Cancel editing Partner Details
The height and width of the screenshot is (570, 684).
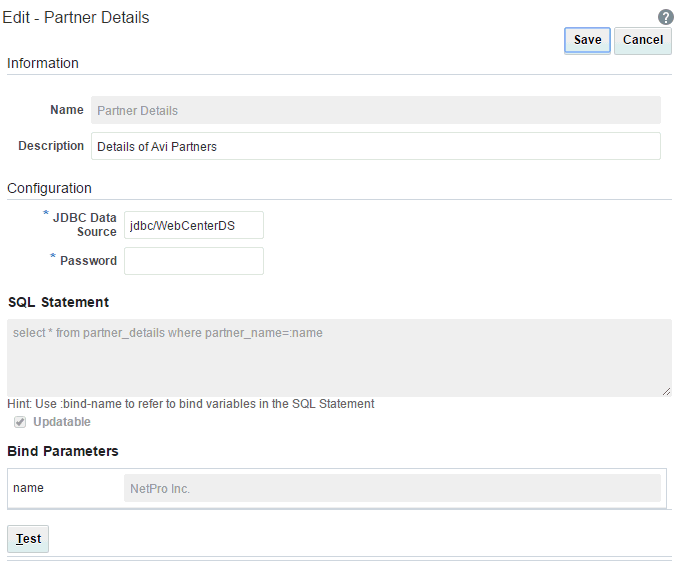coord(643,40)
